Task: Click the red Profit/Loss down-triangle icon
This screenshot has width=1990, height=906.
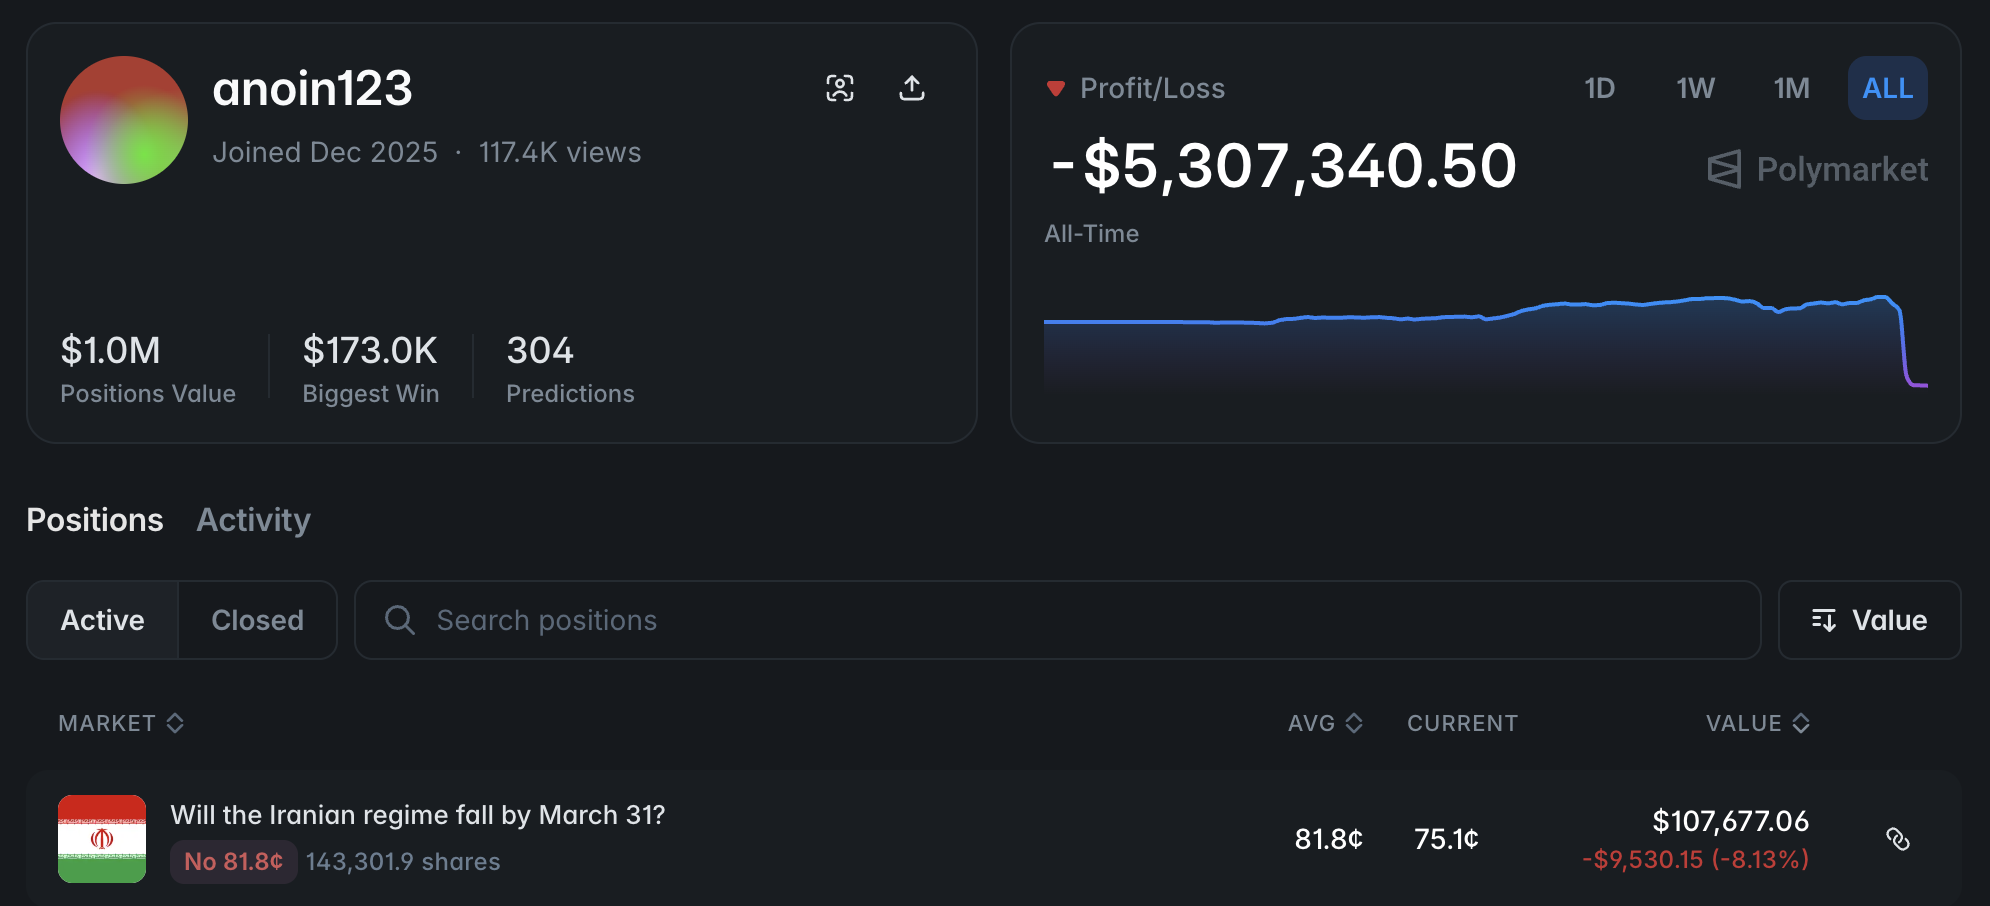Action: (x=1055, y=89)
